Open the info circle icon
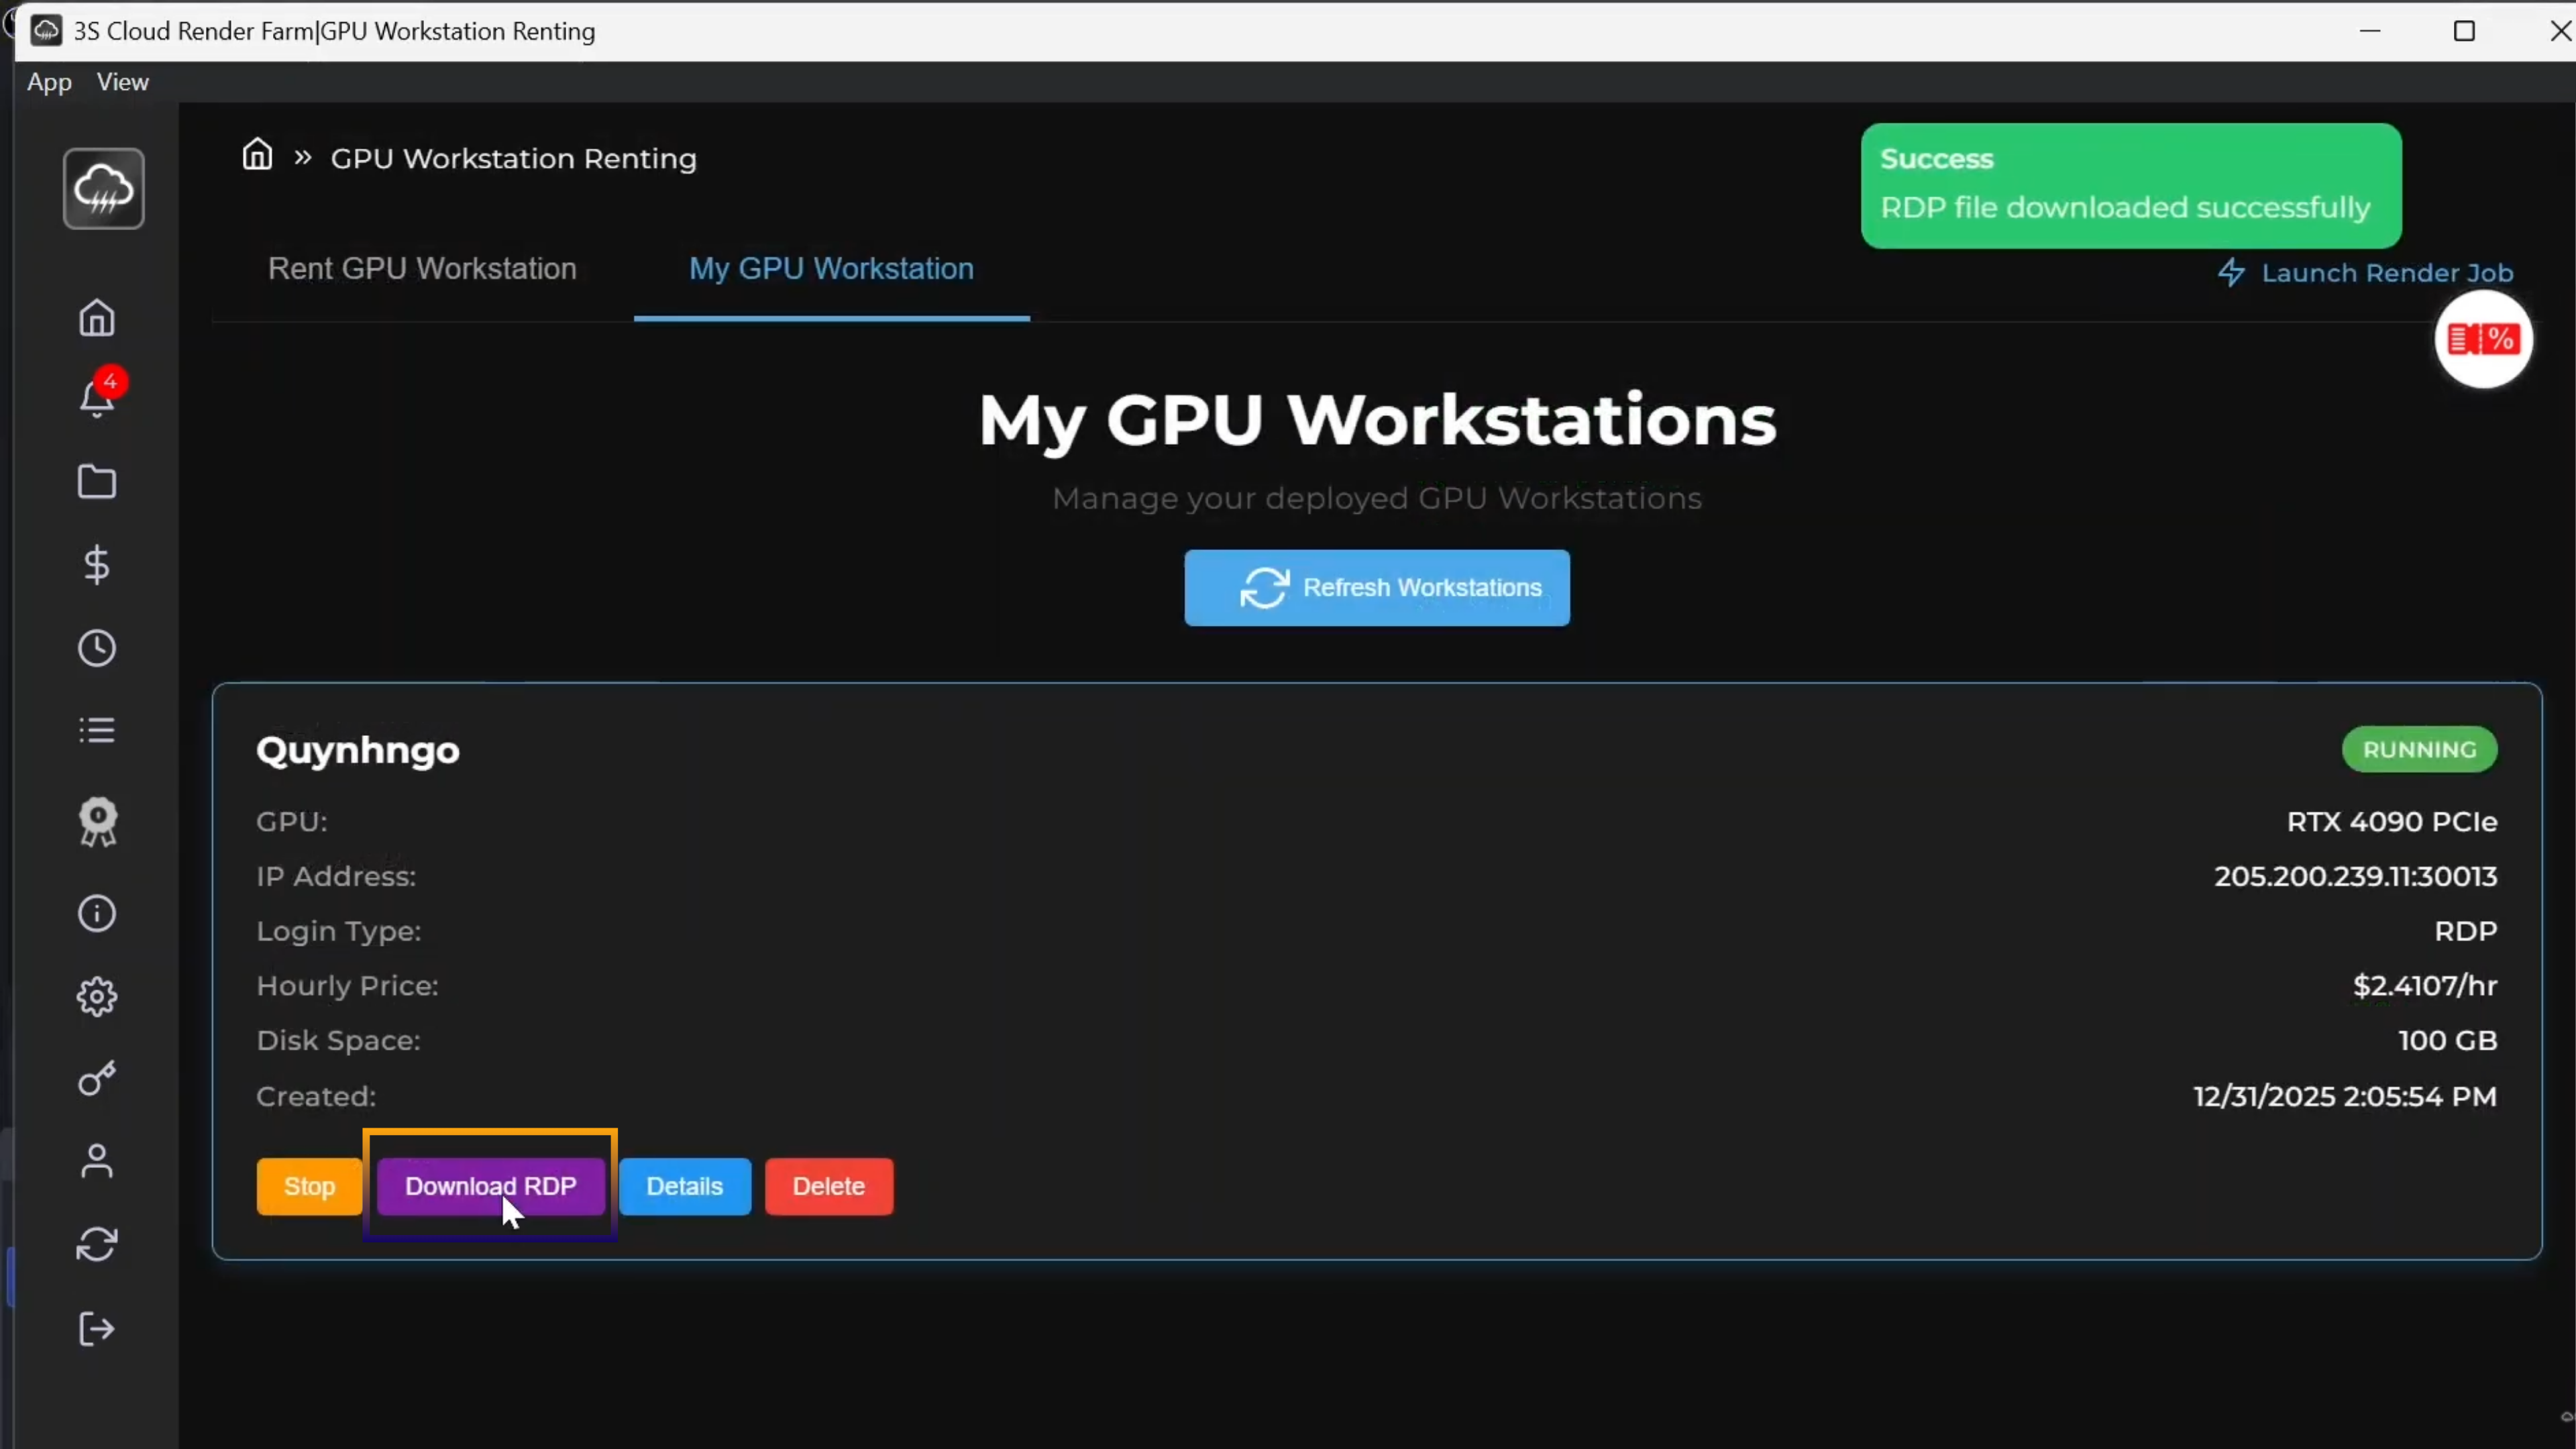Viewport: 2576px width, 1449px height. (97, 913)
